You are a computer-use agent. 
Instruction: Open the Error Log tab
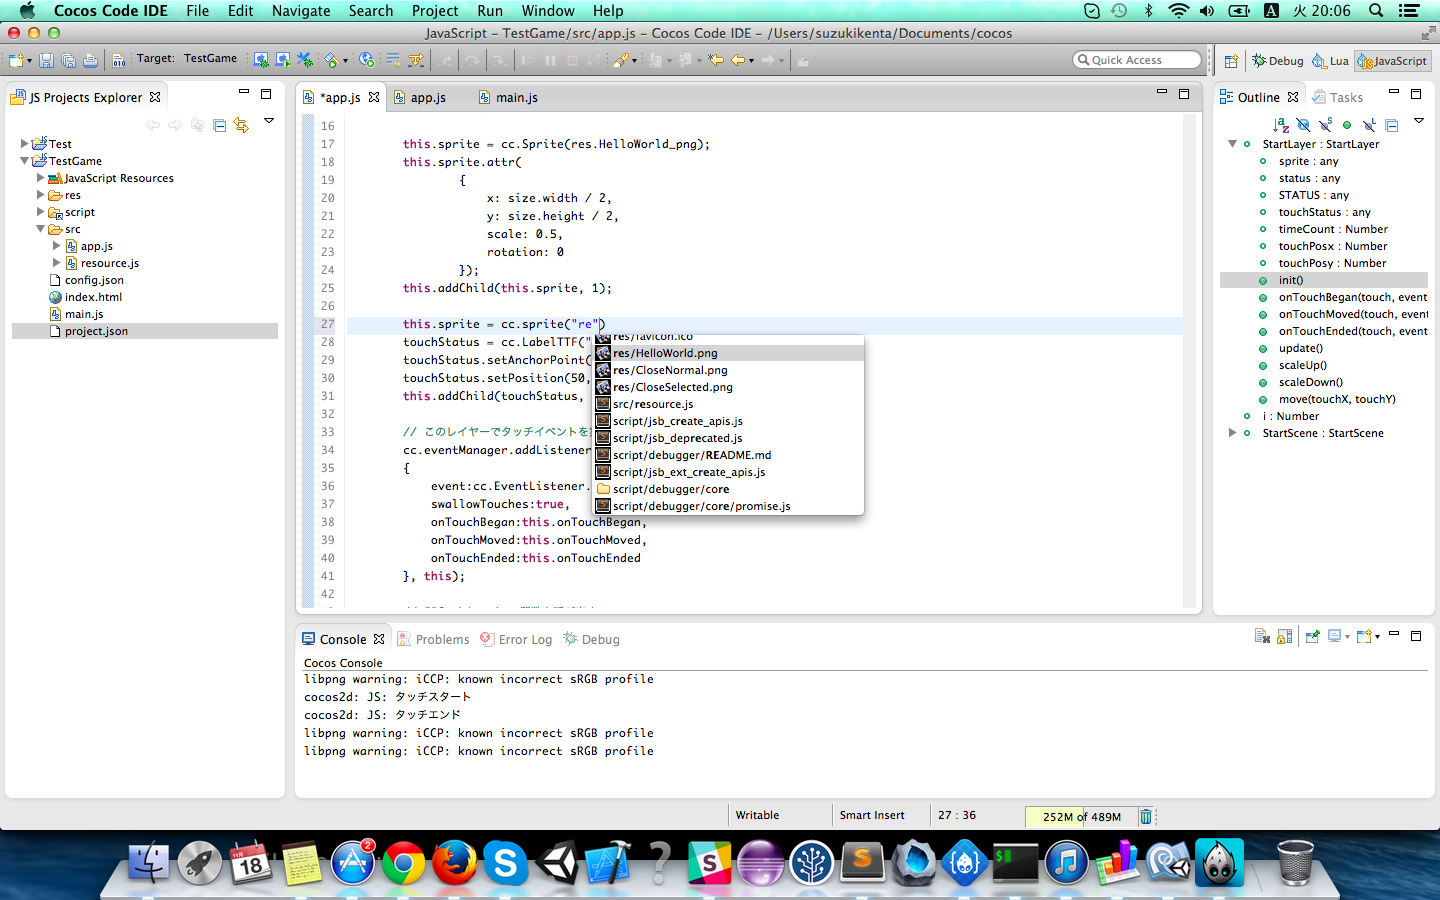516,639
